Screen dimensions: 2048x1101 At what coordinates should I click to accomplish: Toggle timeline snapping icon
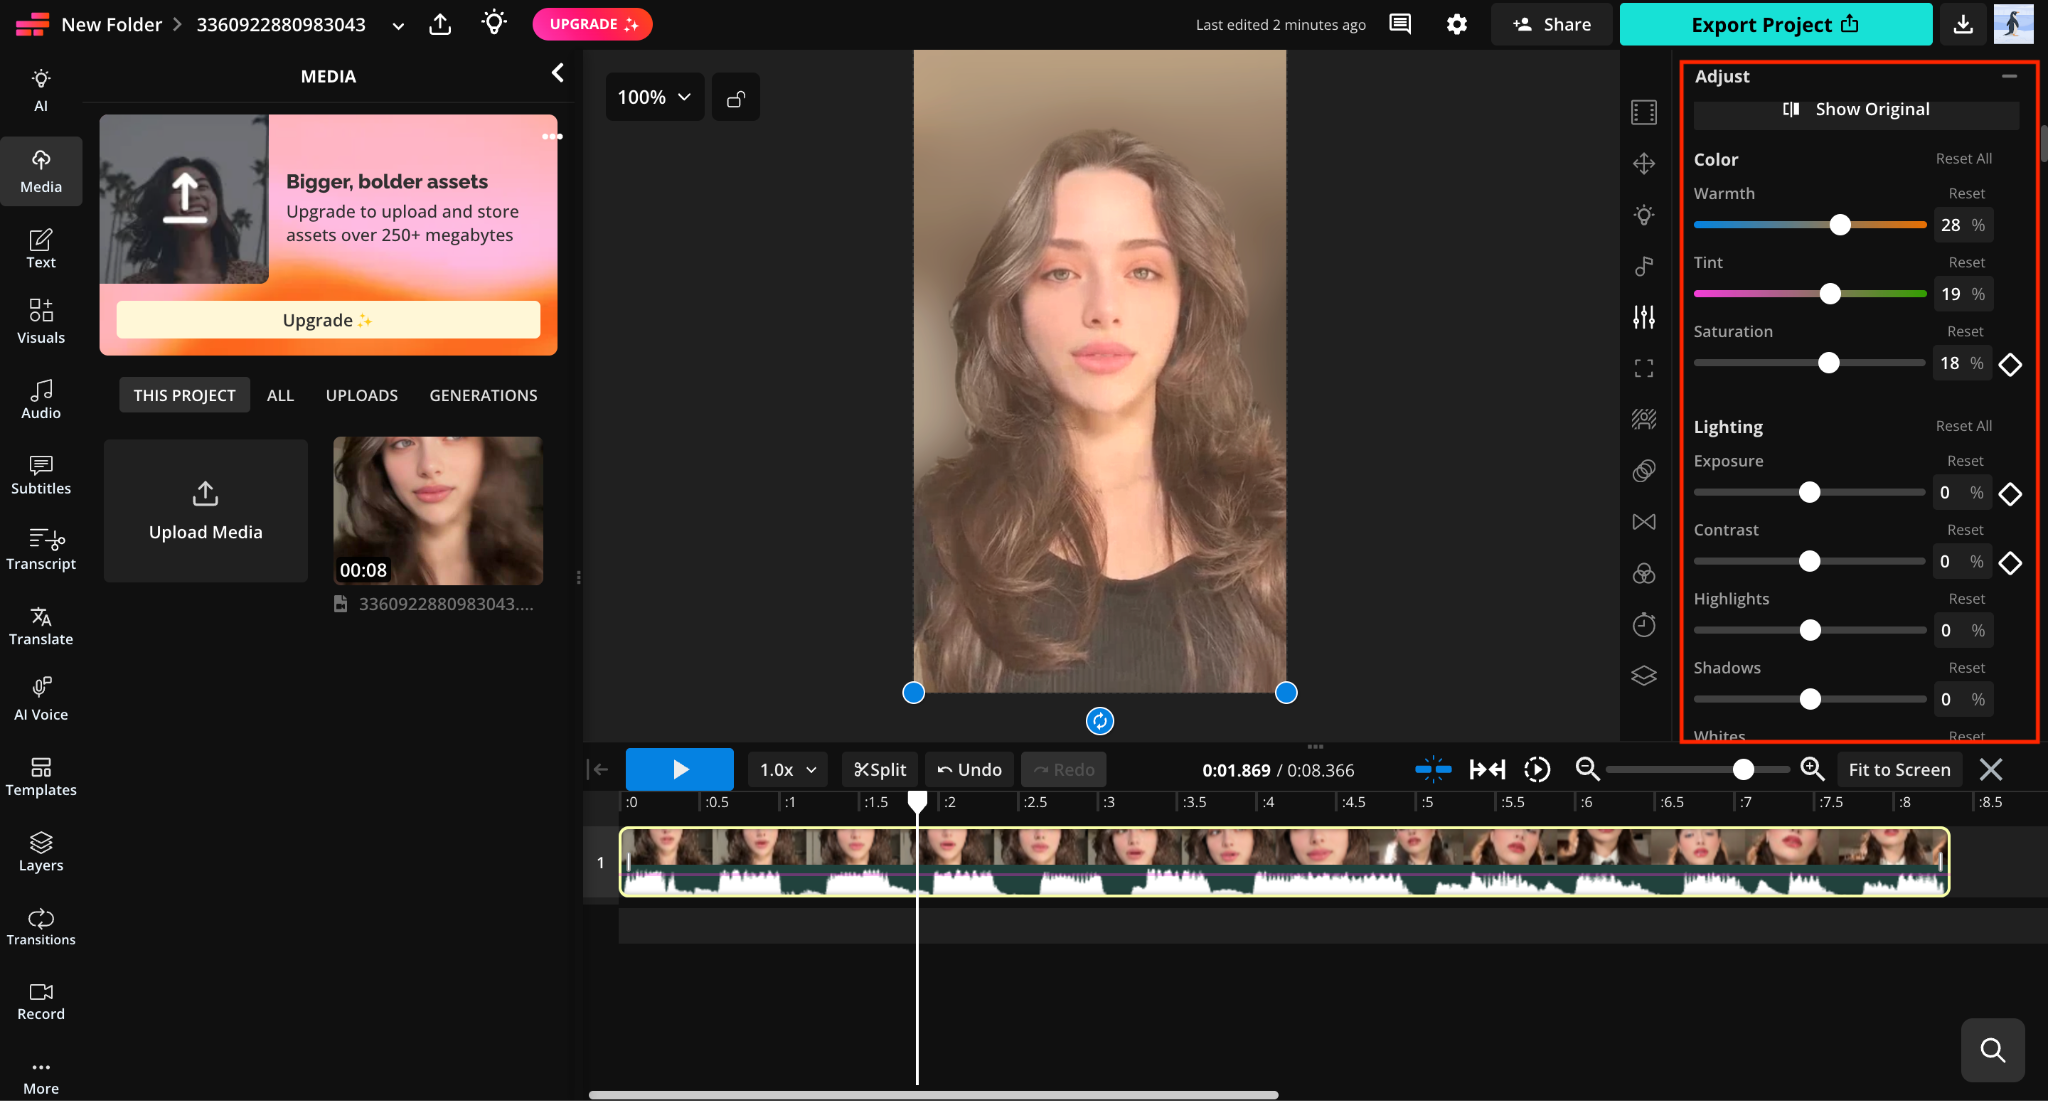[1433, 769]
